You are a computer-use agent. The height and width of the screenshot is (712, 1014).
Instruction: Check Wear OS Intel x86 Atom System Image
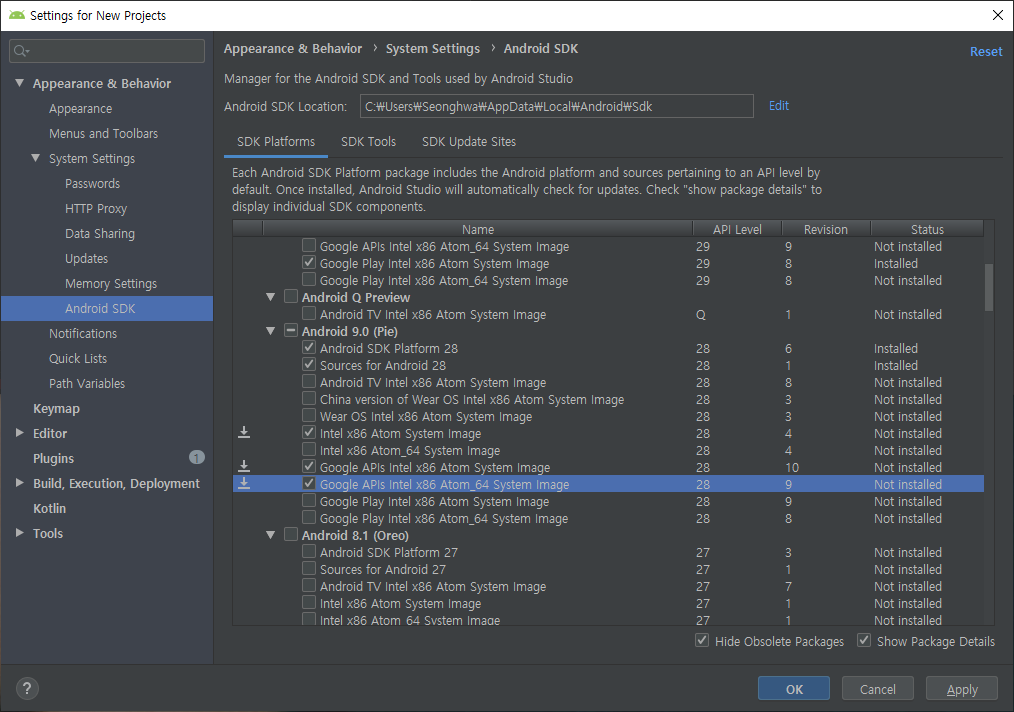point(309,415)
